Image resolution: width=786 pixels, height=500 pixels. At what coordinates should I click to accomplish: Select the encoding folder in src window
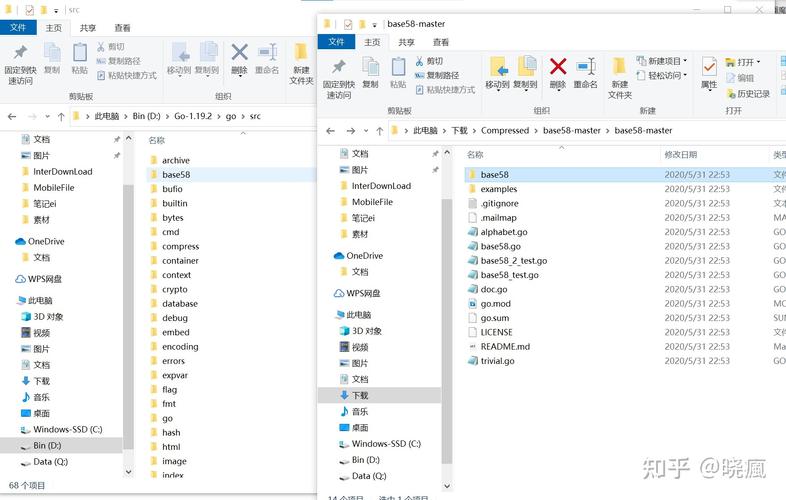coord(180,347)
